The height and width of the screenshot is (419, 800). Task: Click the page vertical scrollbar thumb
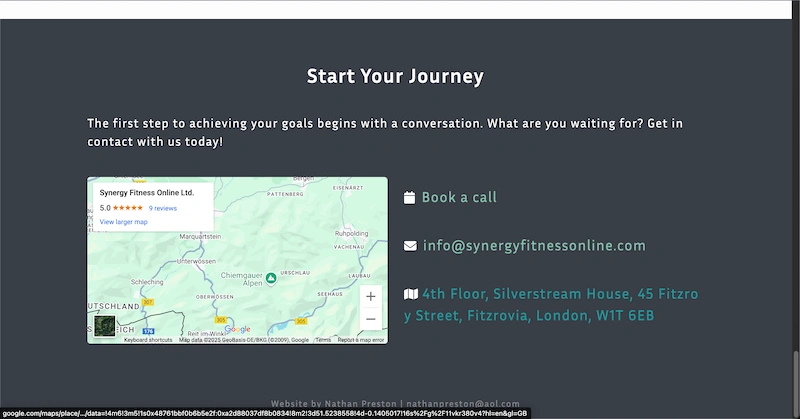[x=796, y=384]
